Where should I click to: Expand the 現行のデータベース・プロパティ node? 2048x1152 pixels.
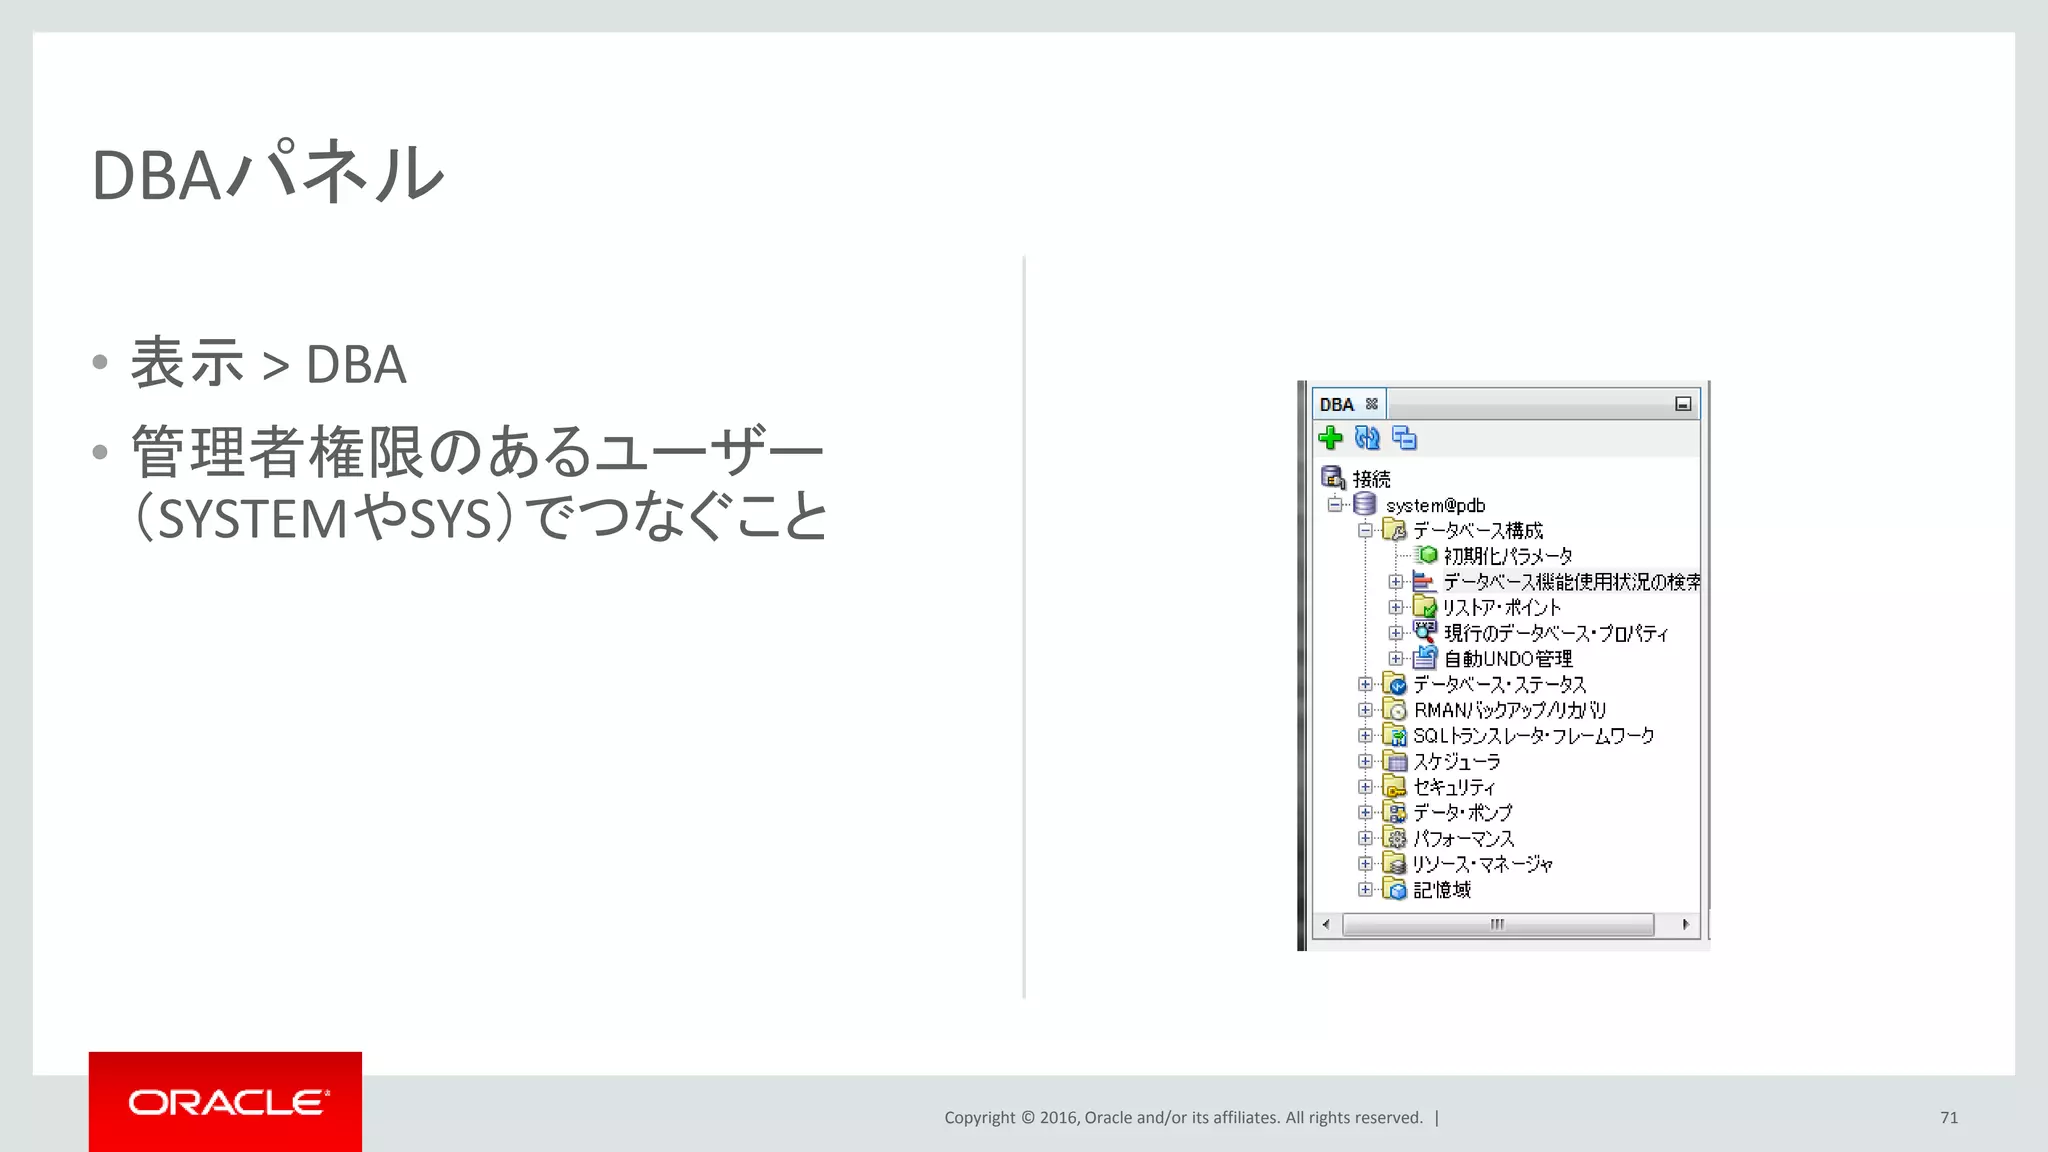pyautogui.click(x=1396, y=633)
